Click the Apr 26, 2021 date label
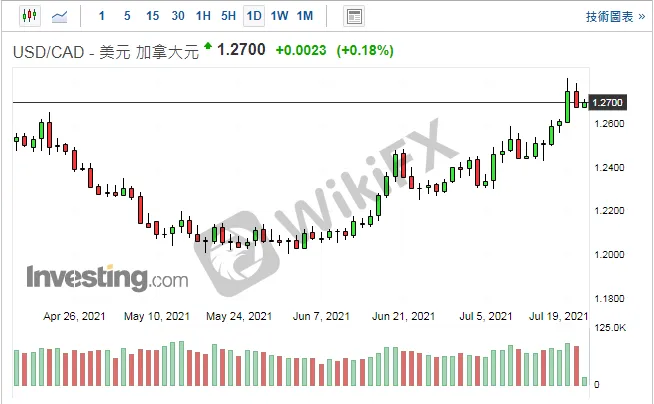The image size is (654, 404). [x=74, y=316]
